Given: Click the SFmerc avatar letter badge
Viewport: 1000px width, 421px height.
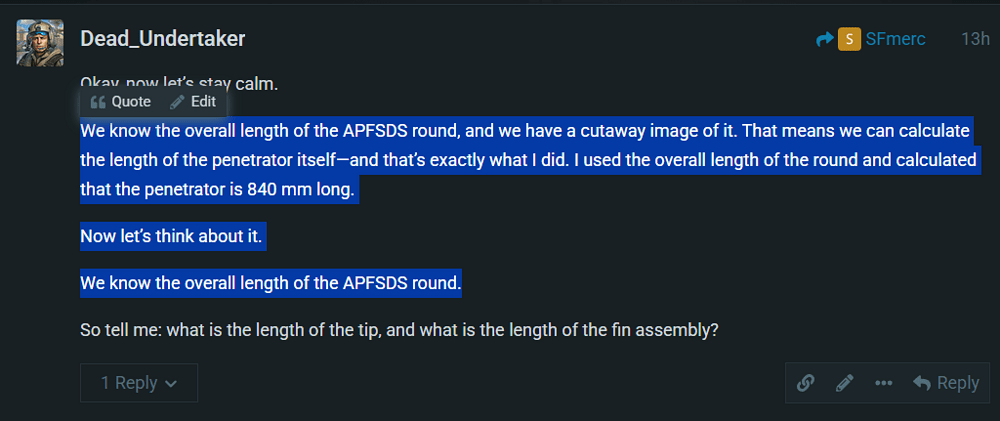Looking at the screenshot, I should tap(849, 40).
